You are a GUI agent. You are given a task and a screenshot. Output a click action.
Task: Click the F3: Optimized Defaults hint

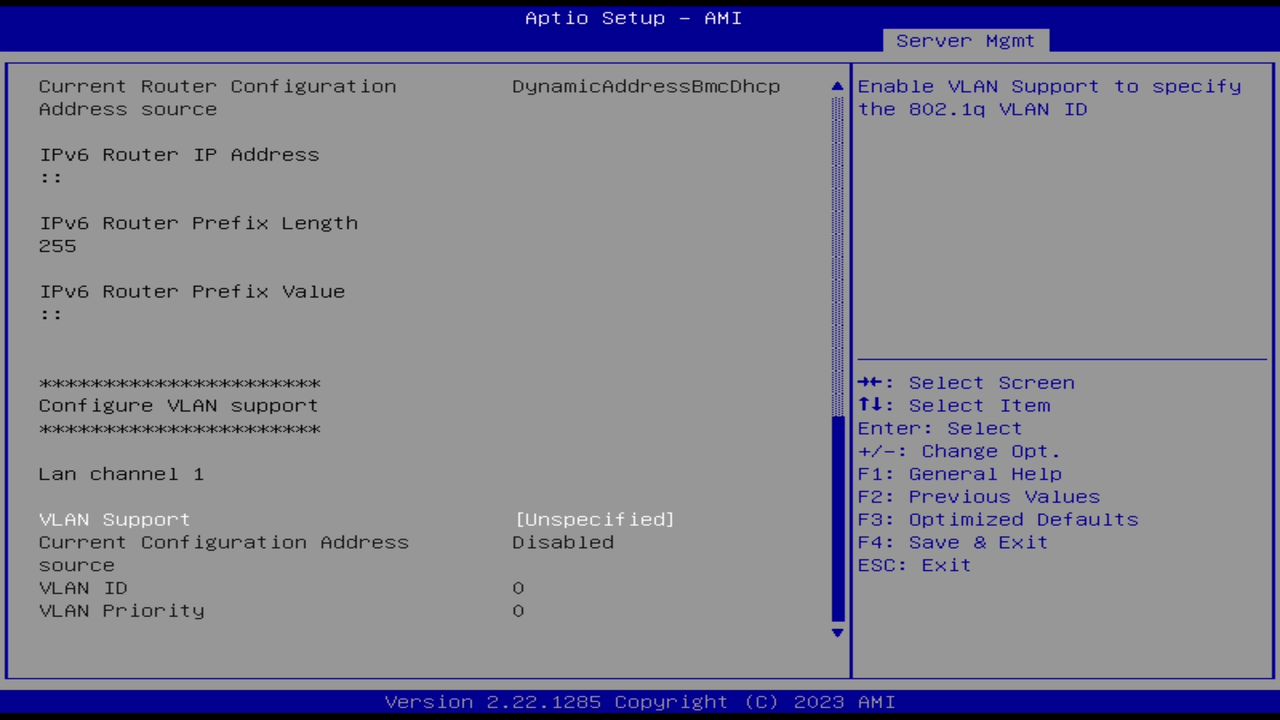(998, 520)
